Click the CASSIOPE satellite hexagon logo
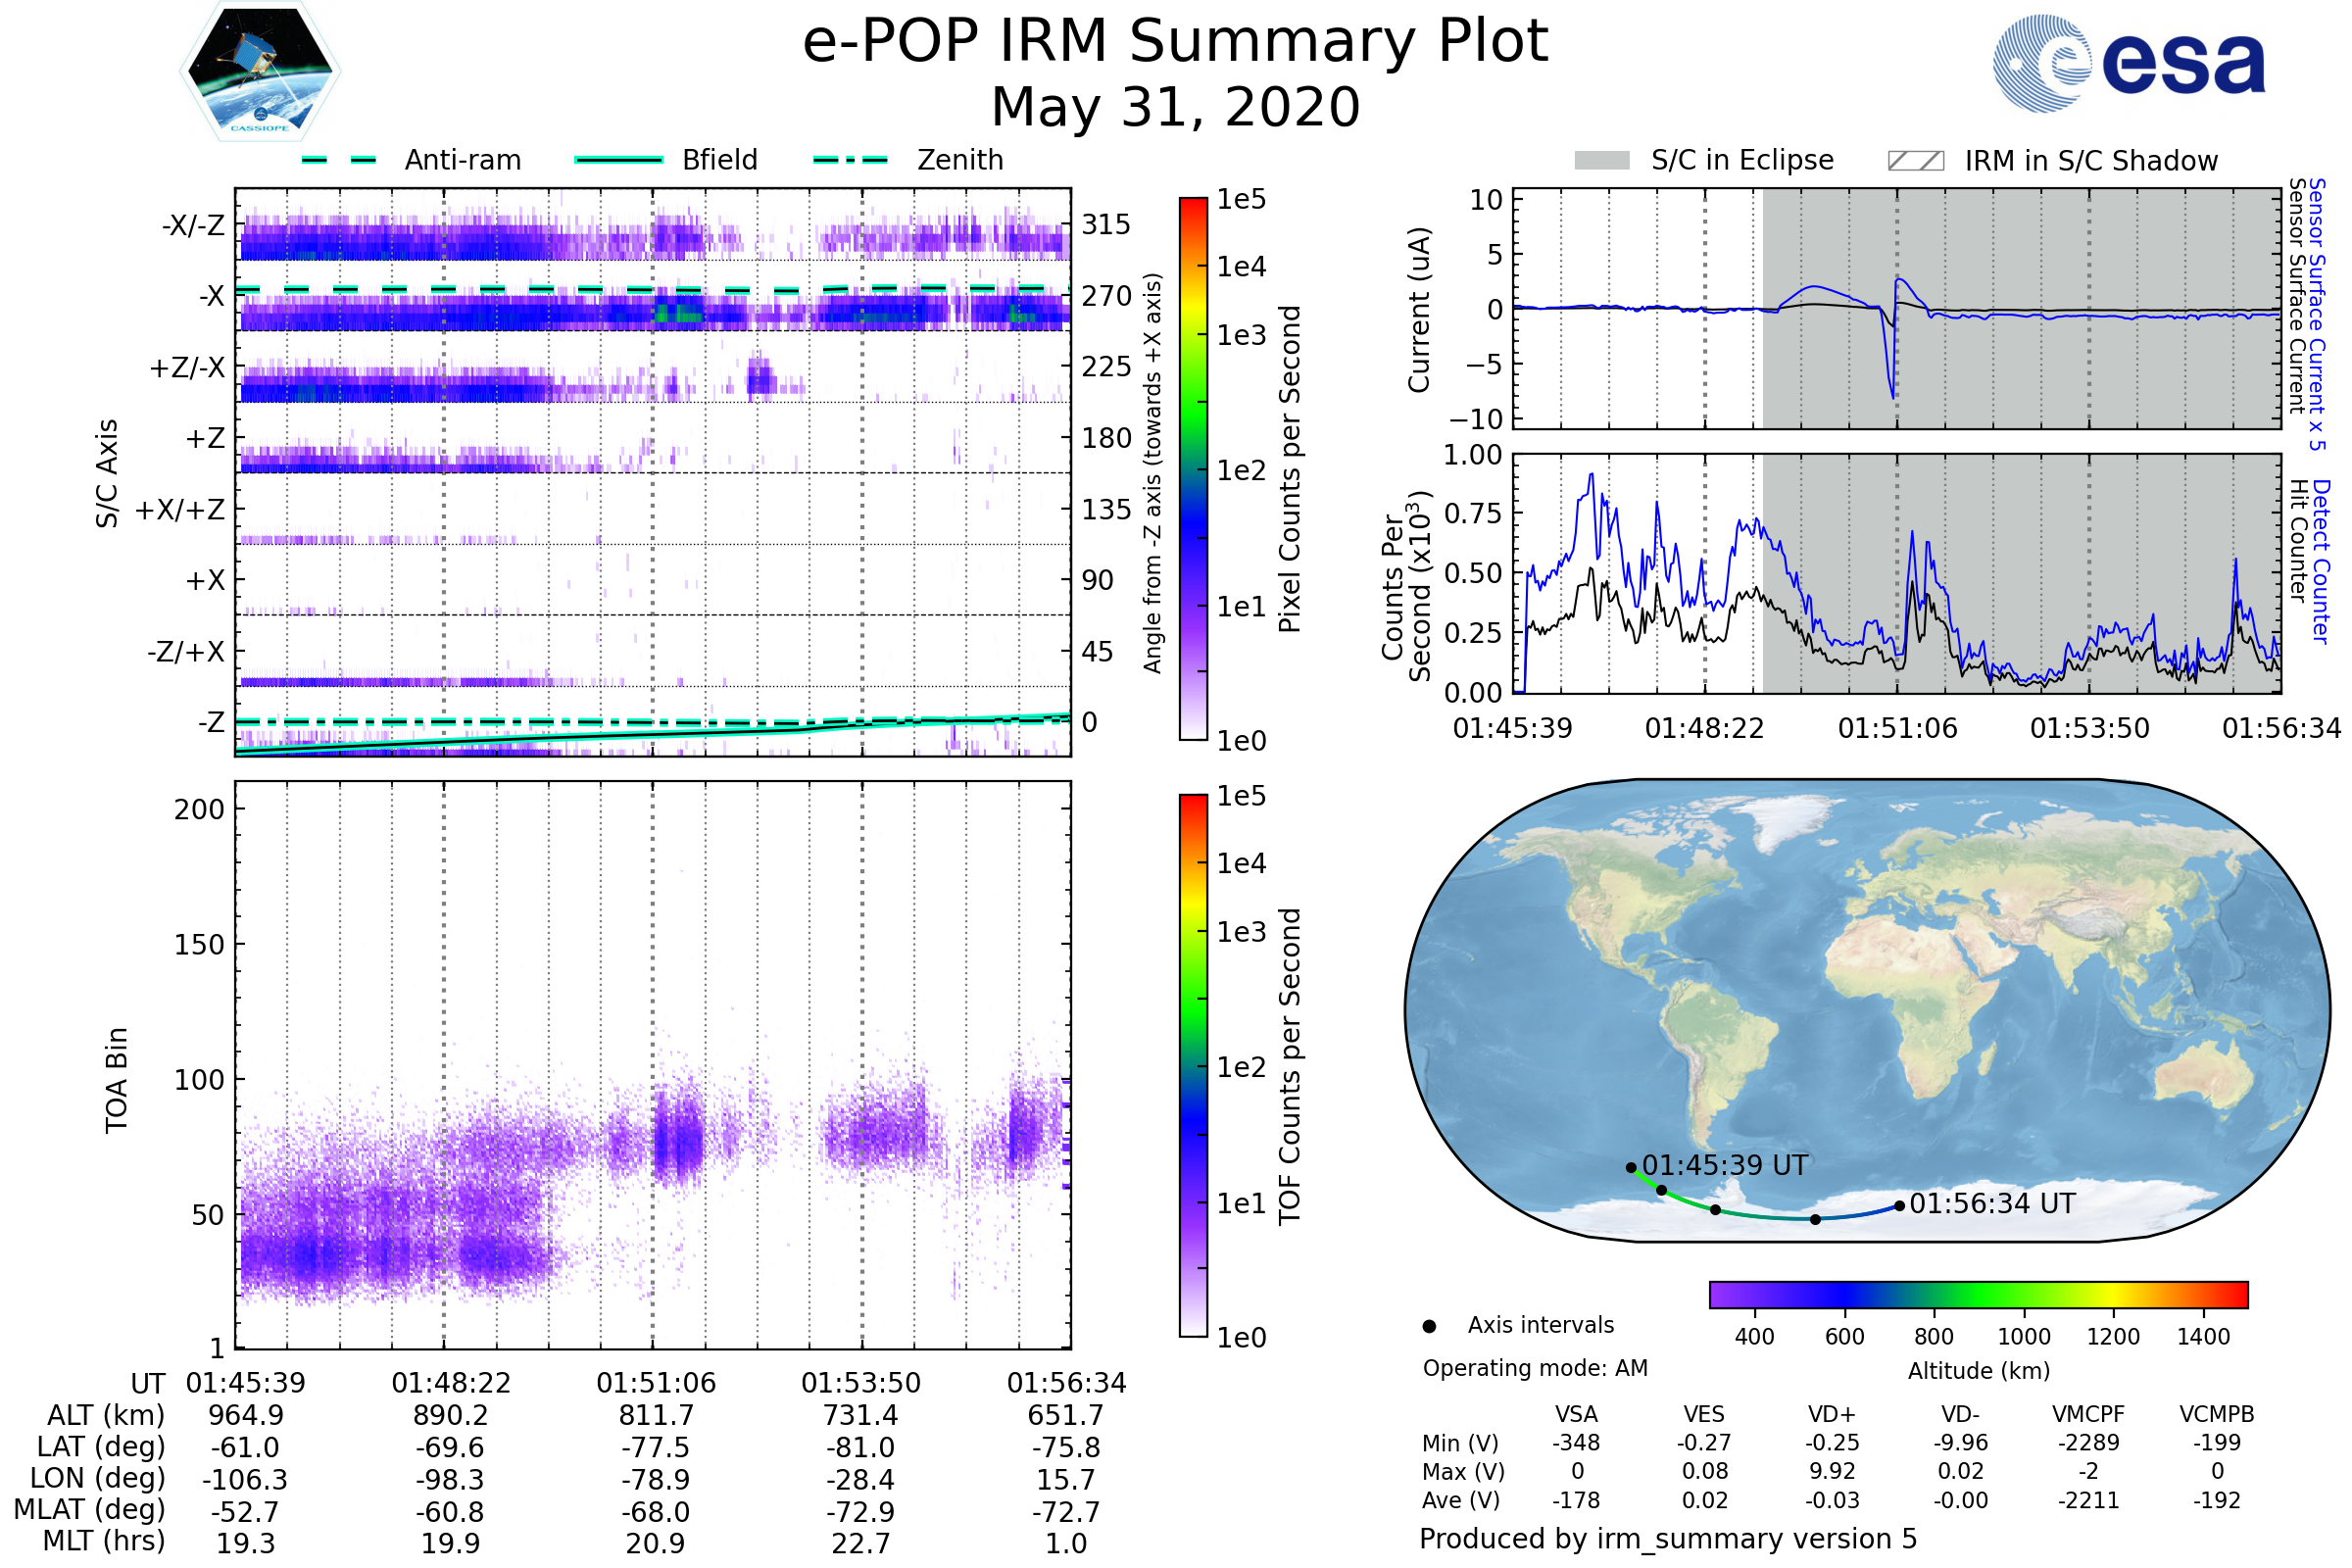This screenshot has height=1568, width=2352. click(x=260, y=71)
